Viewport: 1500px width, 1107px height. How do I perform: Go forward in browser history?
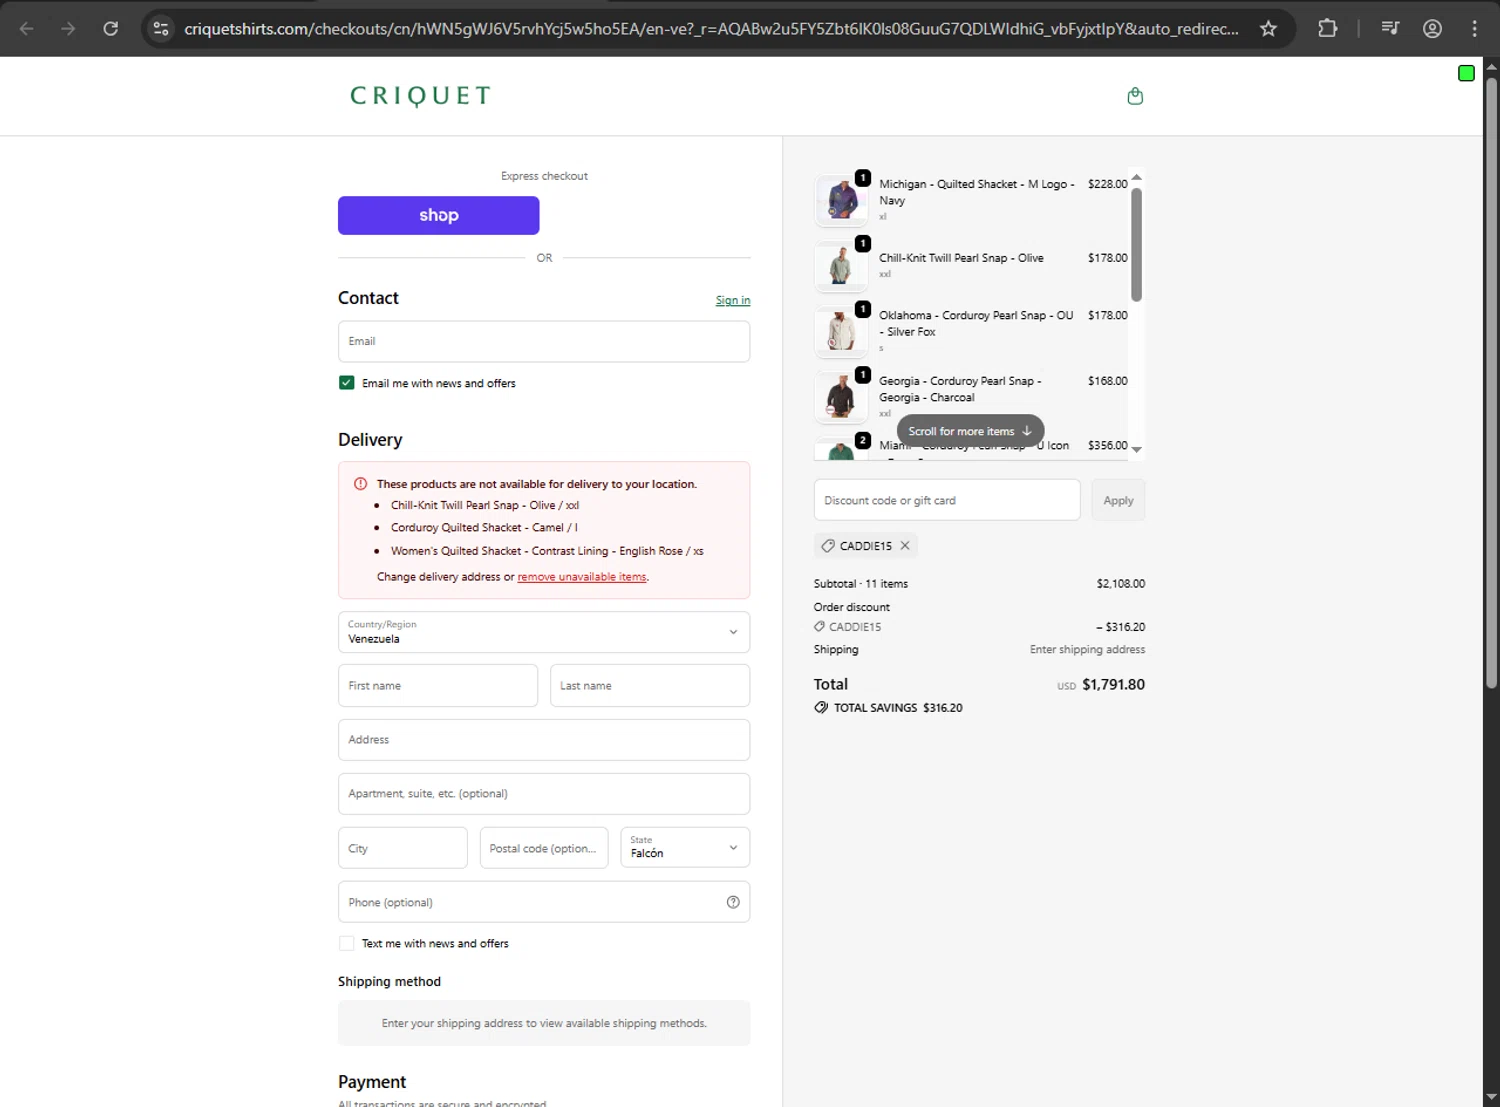68,28
